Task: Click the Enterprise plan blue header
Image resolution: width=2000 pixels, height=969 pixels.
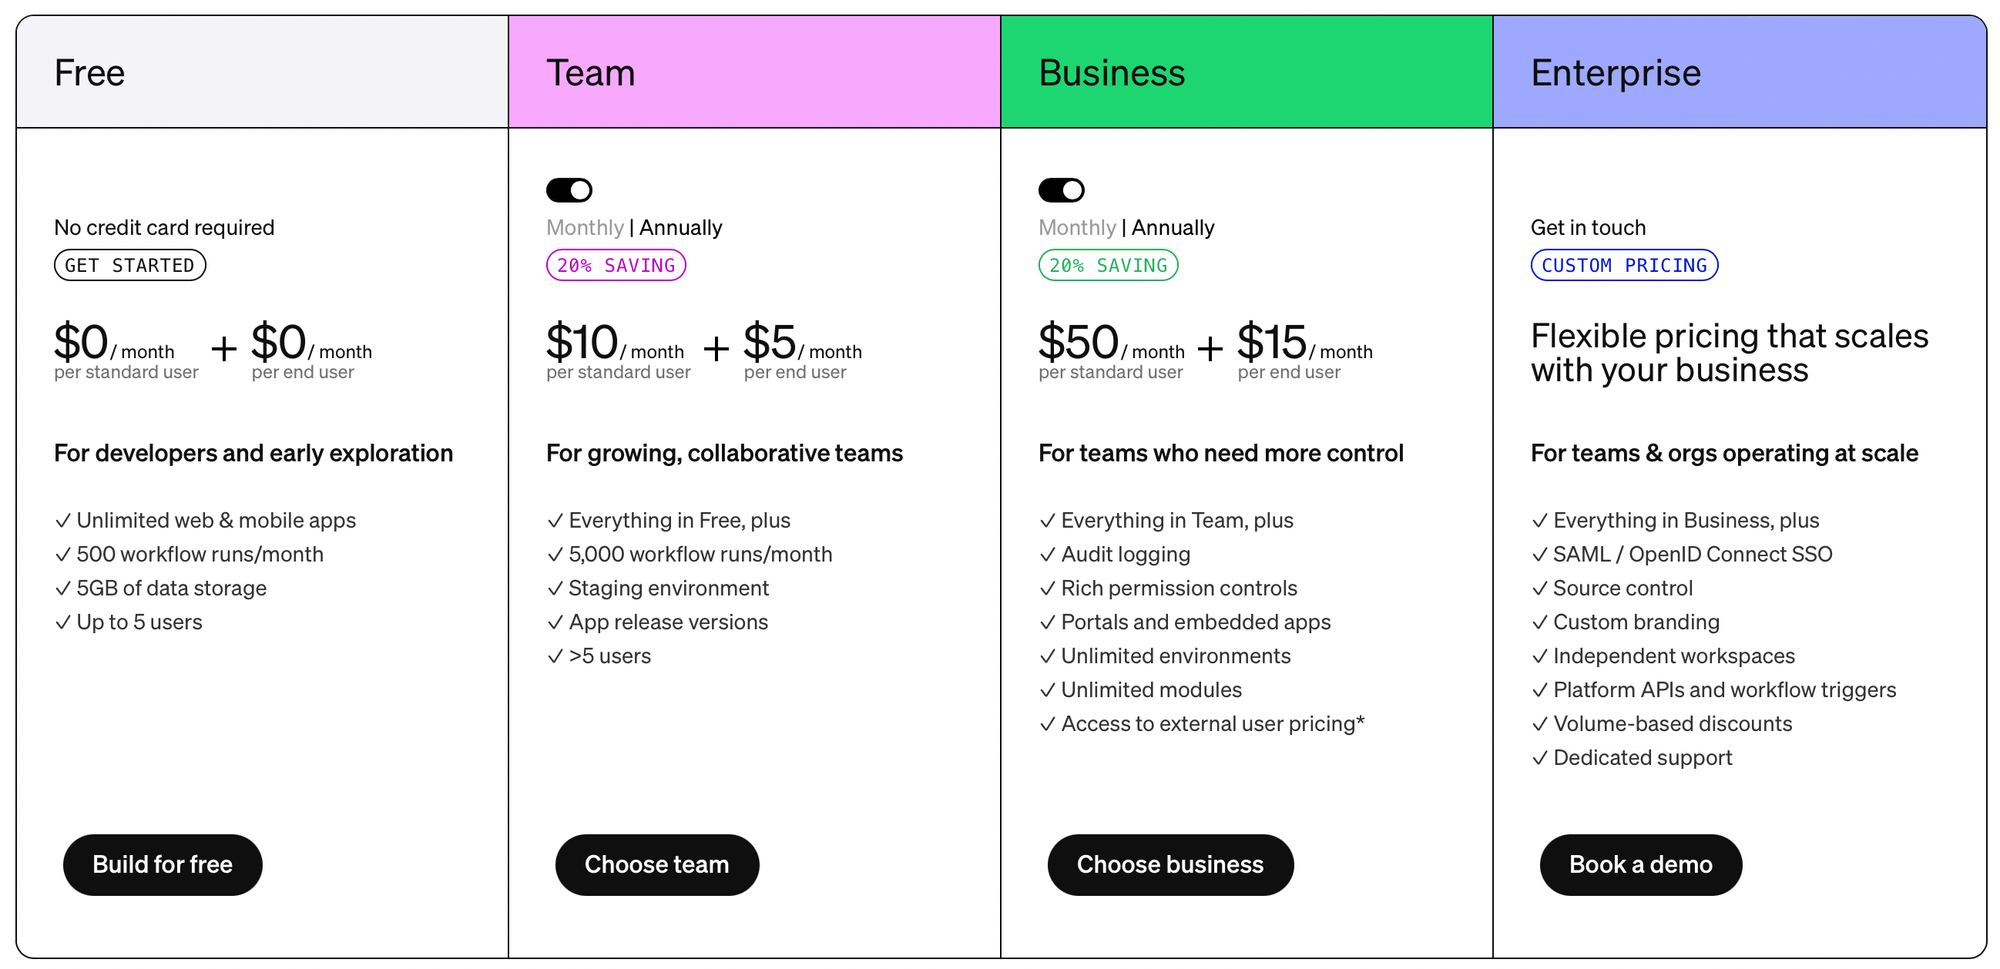Action: (x=1740, y=72)
